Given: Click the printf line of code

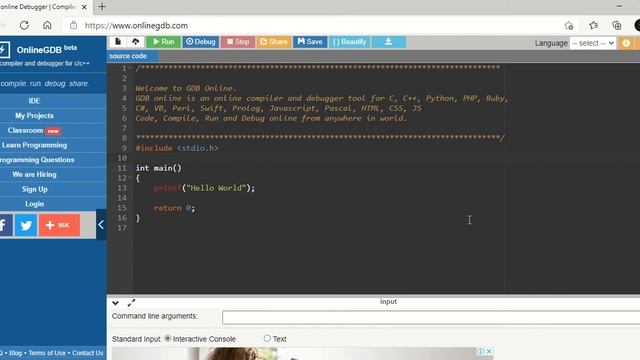Looking at the screenshot, I should point(204,188).
